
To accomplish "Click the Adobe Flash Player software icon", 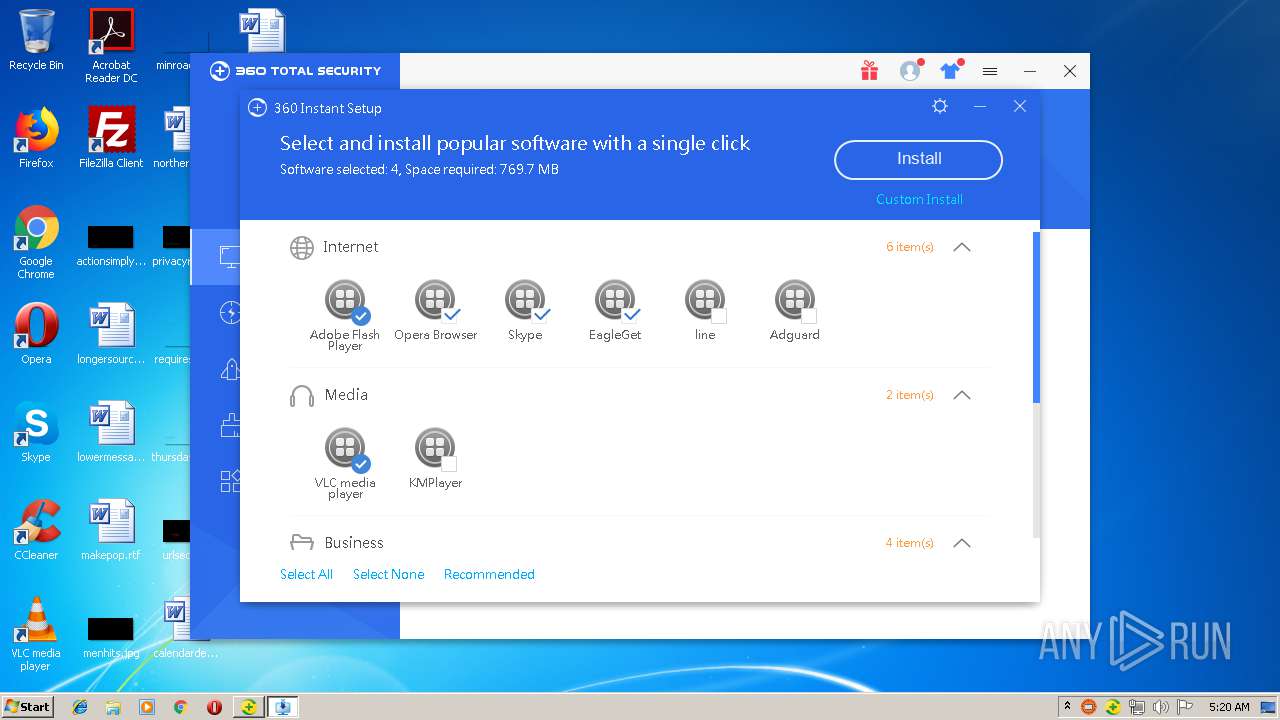I will click(x=344, y=299).
